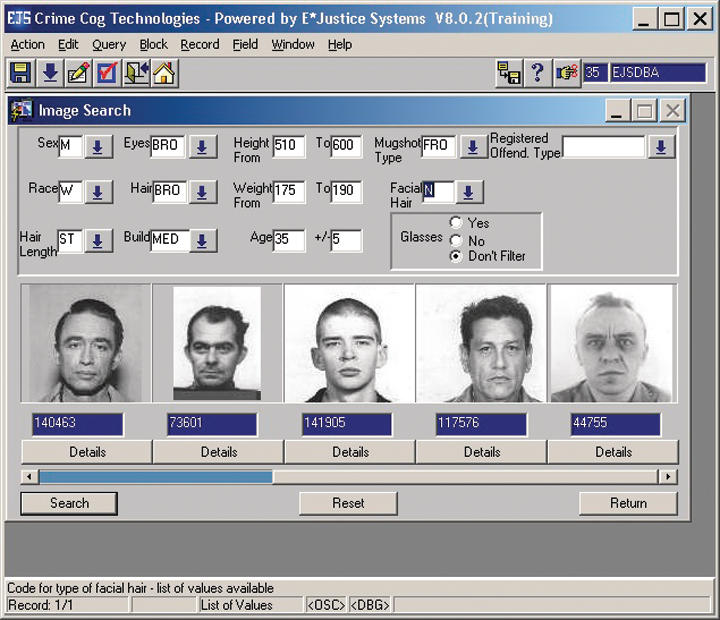
Task: Select the Glasses Yes radio button
Action: coord(456,223)
